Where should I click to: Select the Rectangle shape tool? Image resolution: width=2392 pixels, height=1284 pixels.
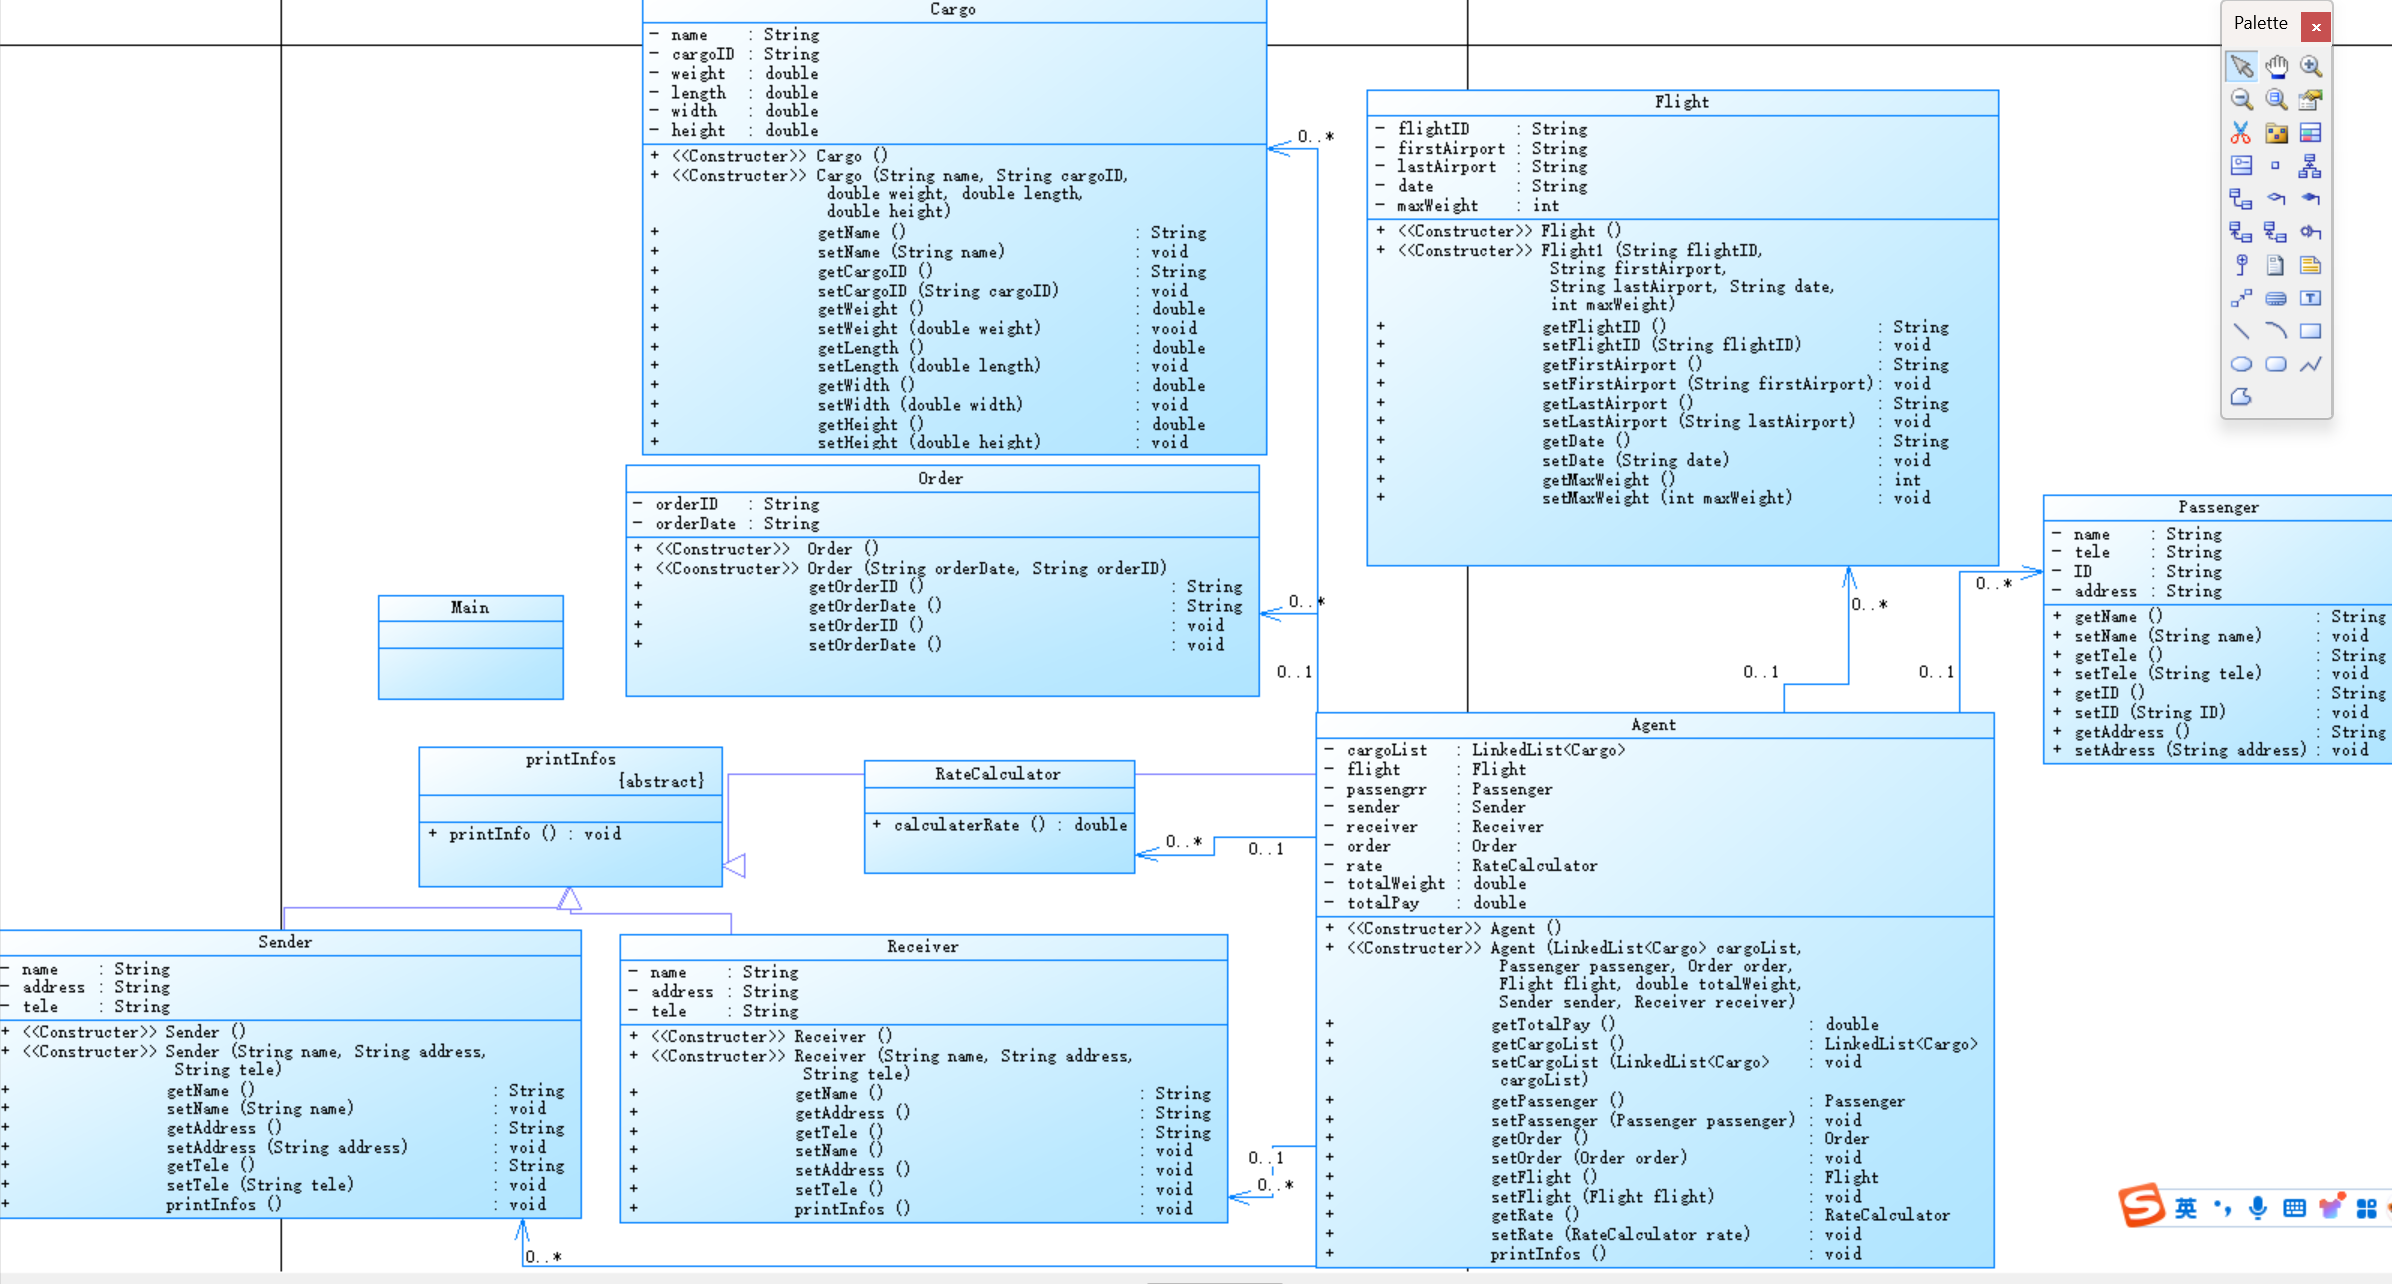coord(2310,331)
